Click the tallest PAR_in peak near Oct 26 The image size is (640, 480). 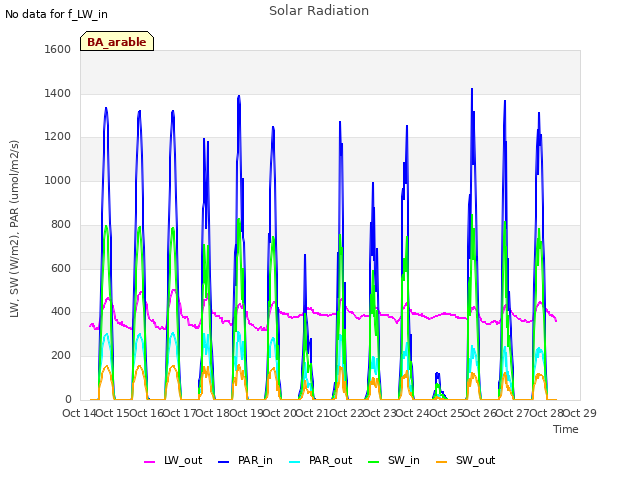[472, 89]
